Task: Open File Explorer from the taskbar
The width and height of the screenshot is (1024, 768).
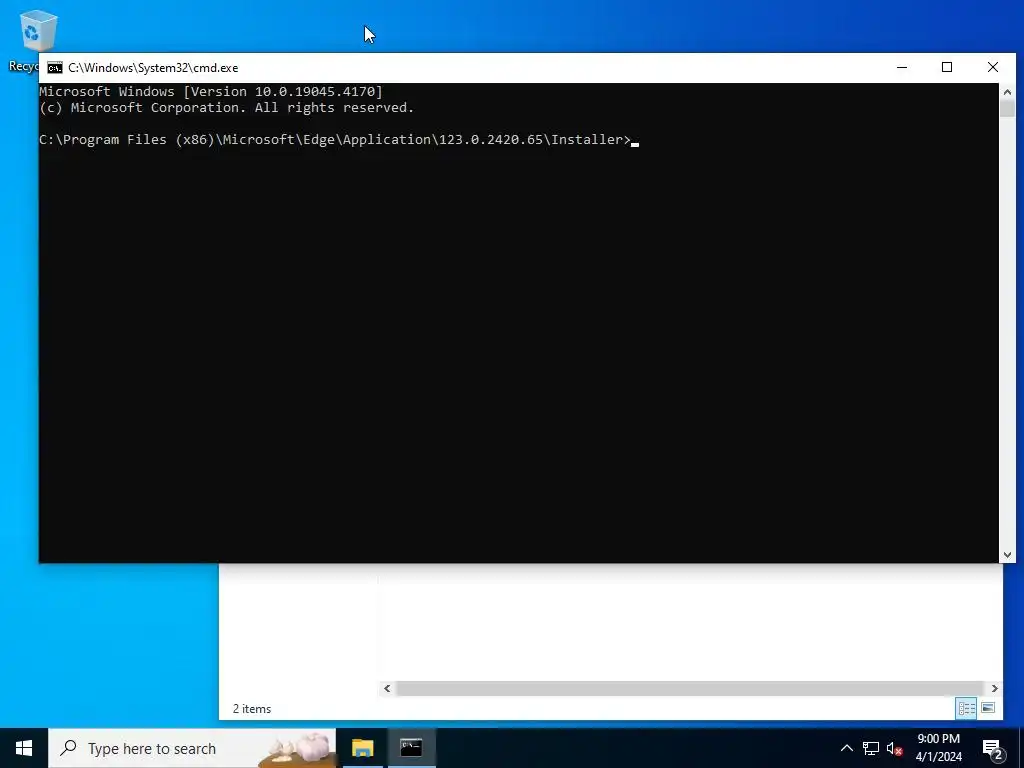Action: (x=362, y=748)
